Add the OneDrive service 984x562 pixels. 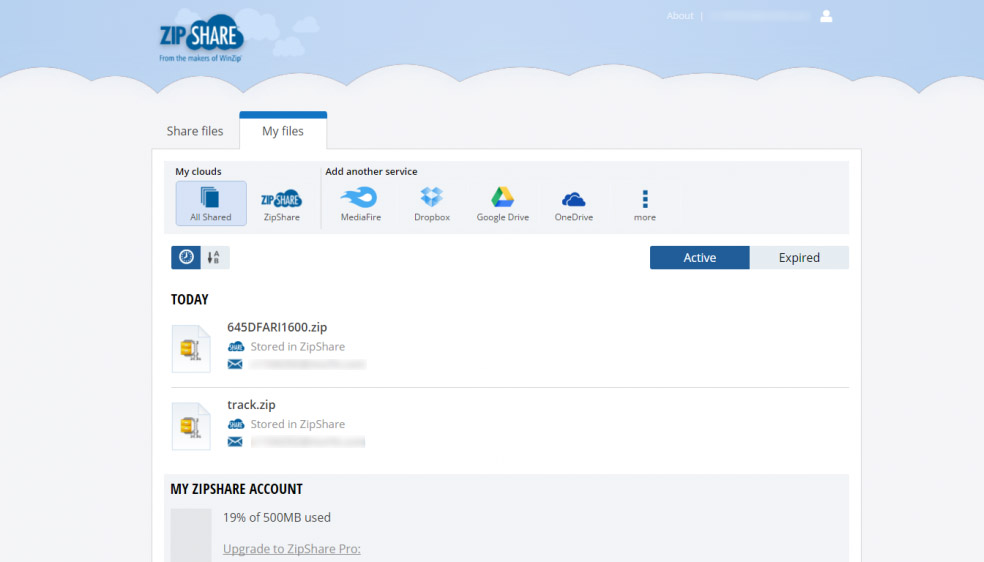tap(574, 204)
